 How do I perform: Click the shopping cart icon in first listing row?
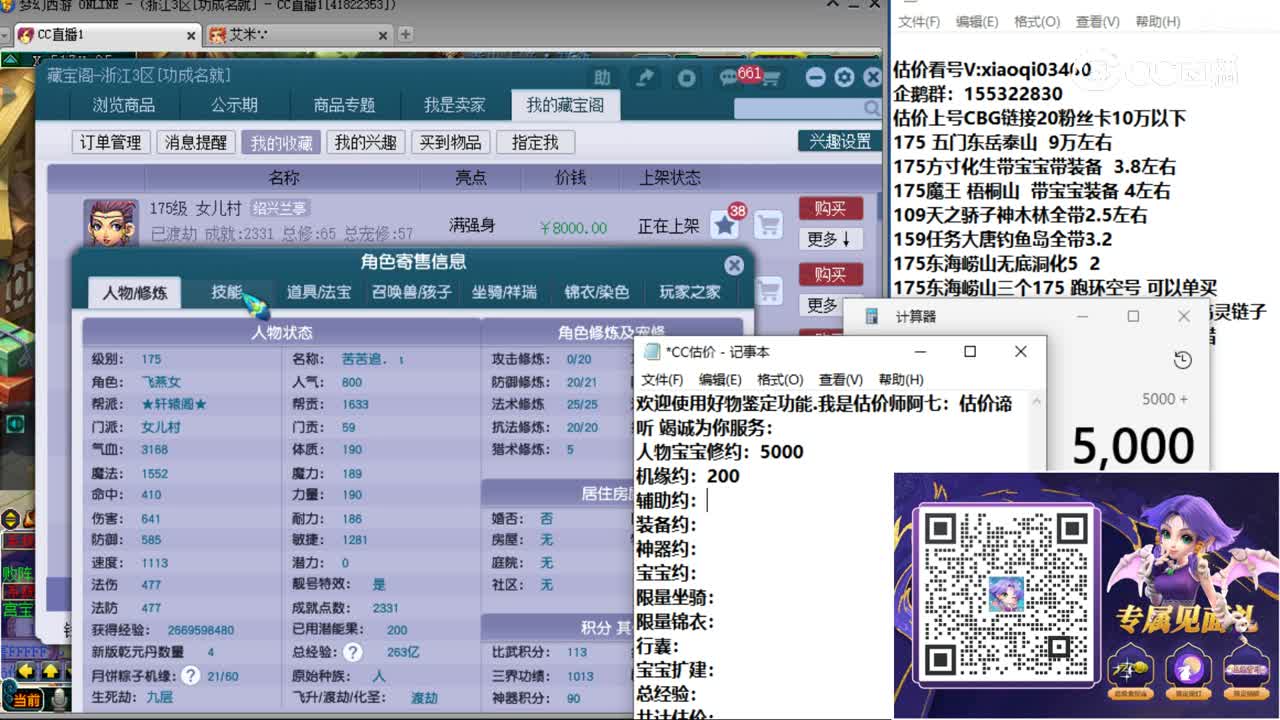(x=768, y=225)
